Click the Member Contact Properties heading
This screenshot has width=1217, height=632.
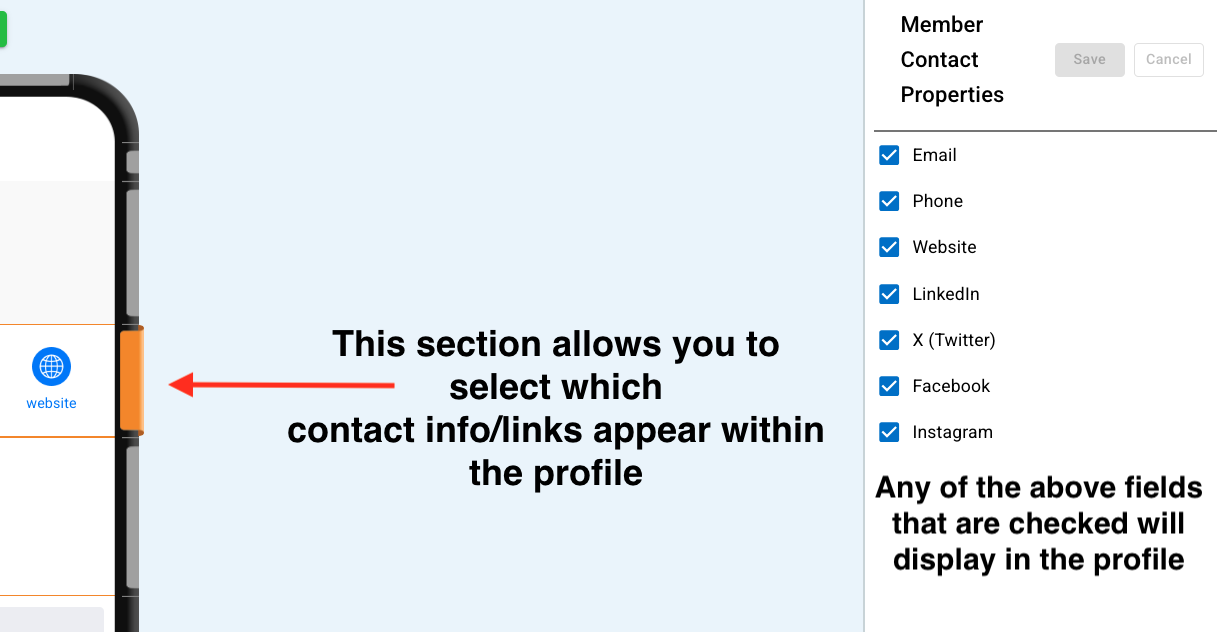tap(951, 60)
